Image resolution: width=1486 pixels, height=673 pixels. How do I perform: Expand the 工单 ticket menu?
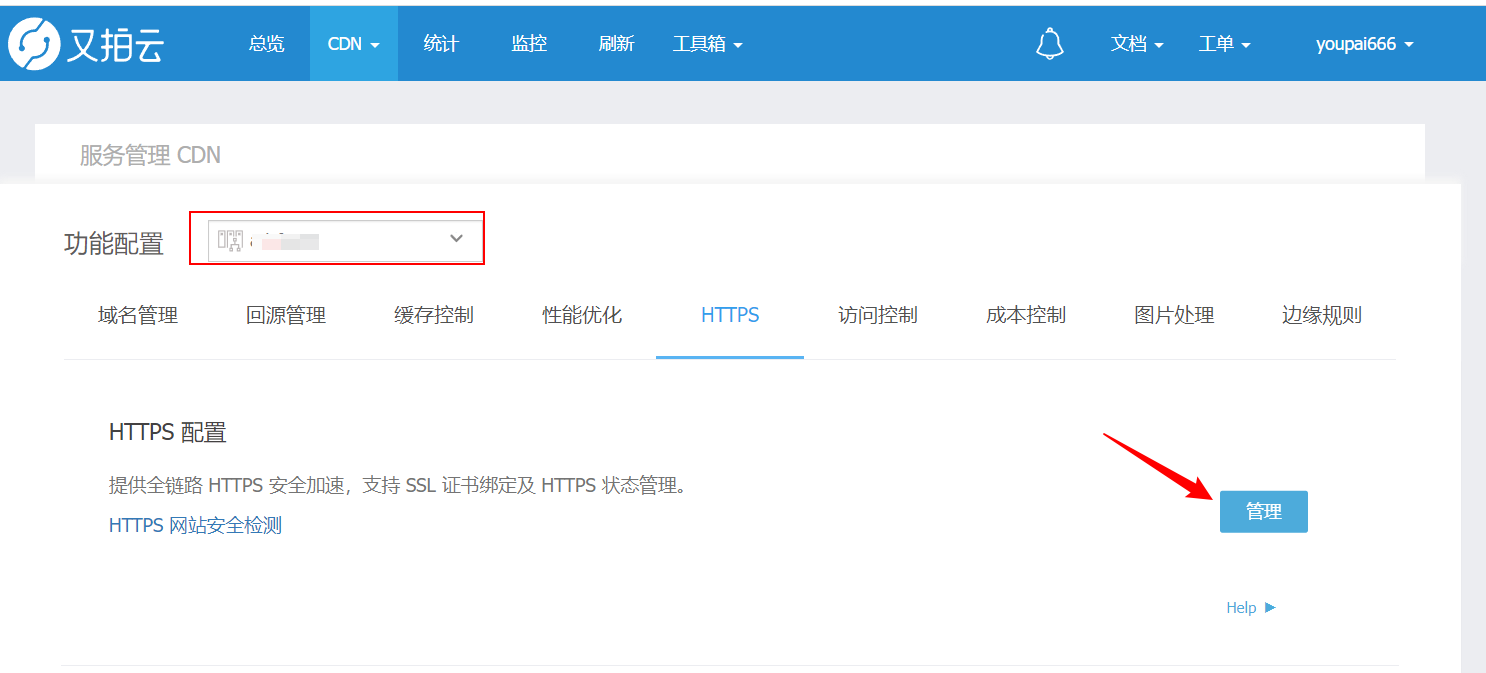coord(1225,44)
